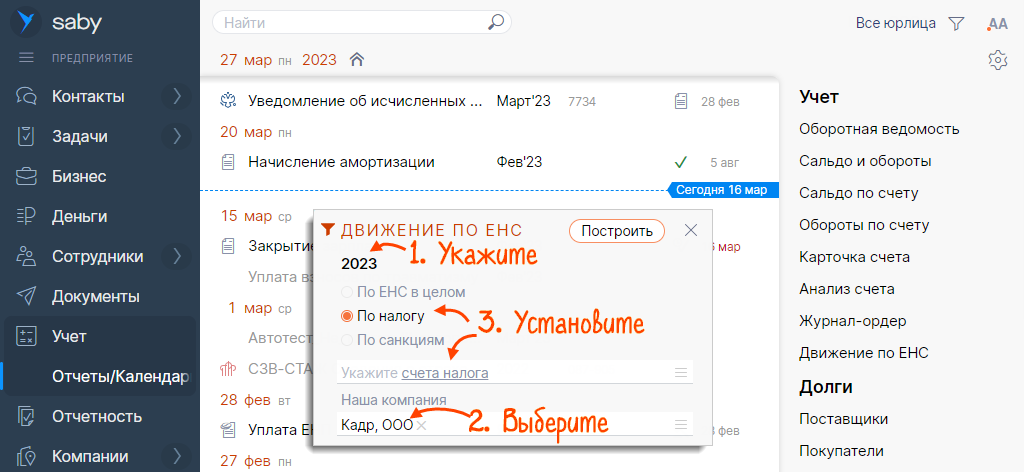Open Карточка счета report
This screenshot has width=1024, height=472.
point(854,257)
